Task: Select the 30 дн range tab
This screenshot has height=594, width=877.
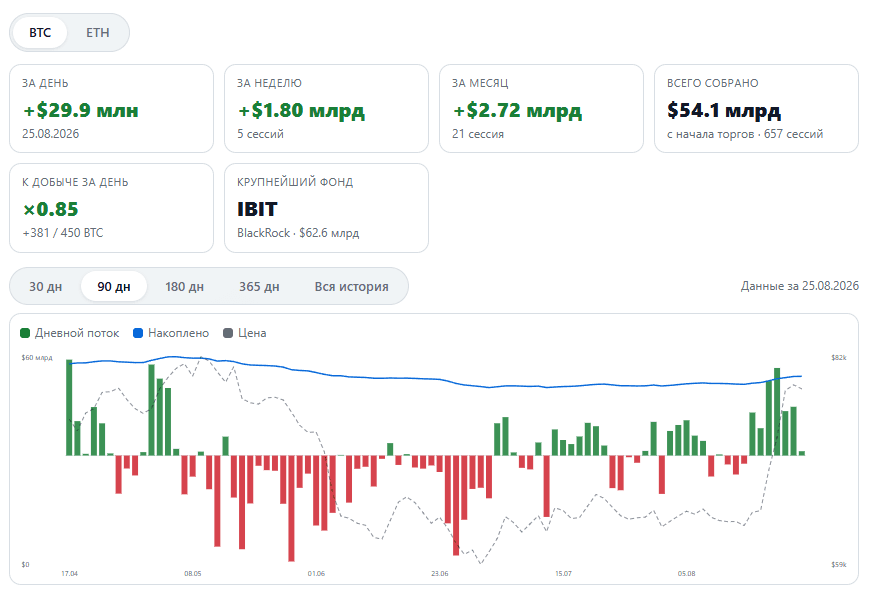Action: [x=45, y=286]
